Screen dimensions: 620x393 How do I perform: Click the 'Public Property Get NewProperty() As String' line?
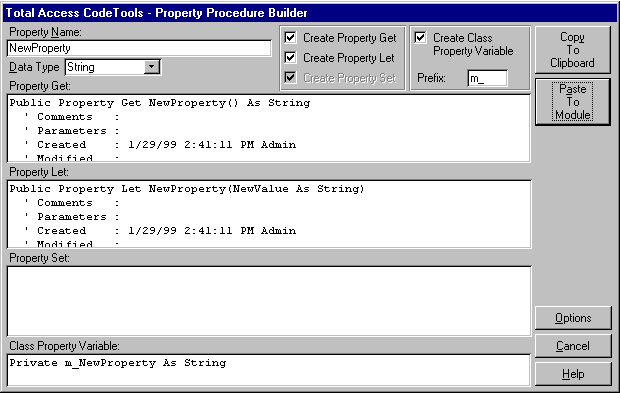click(x=160, y=103)
